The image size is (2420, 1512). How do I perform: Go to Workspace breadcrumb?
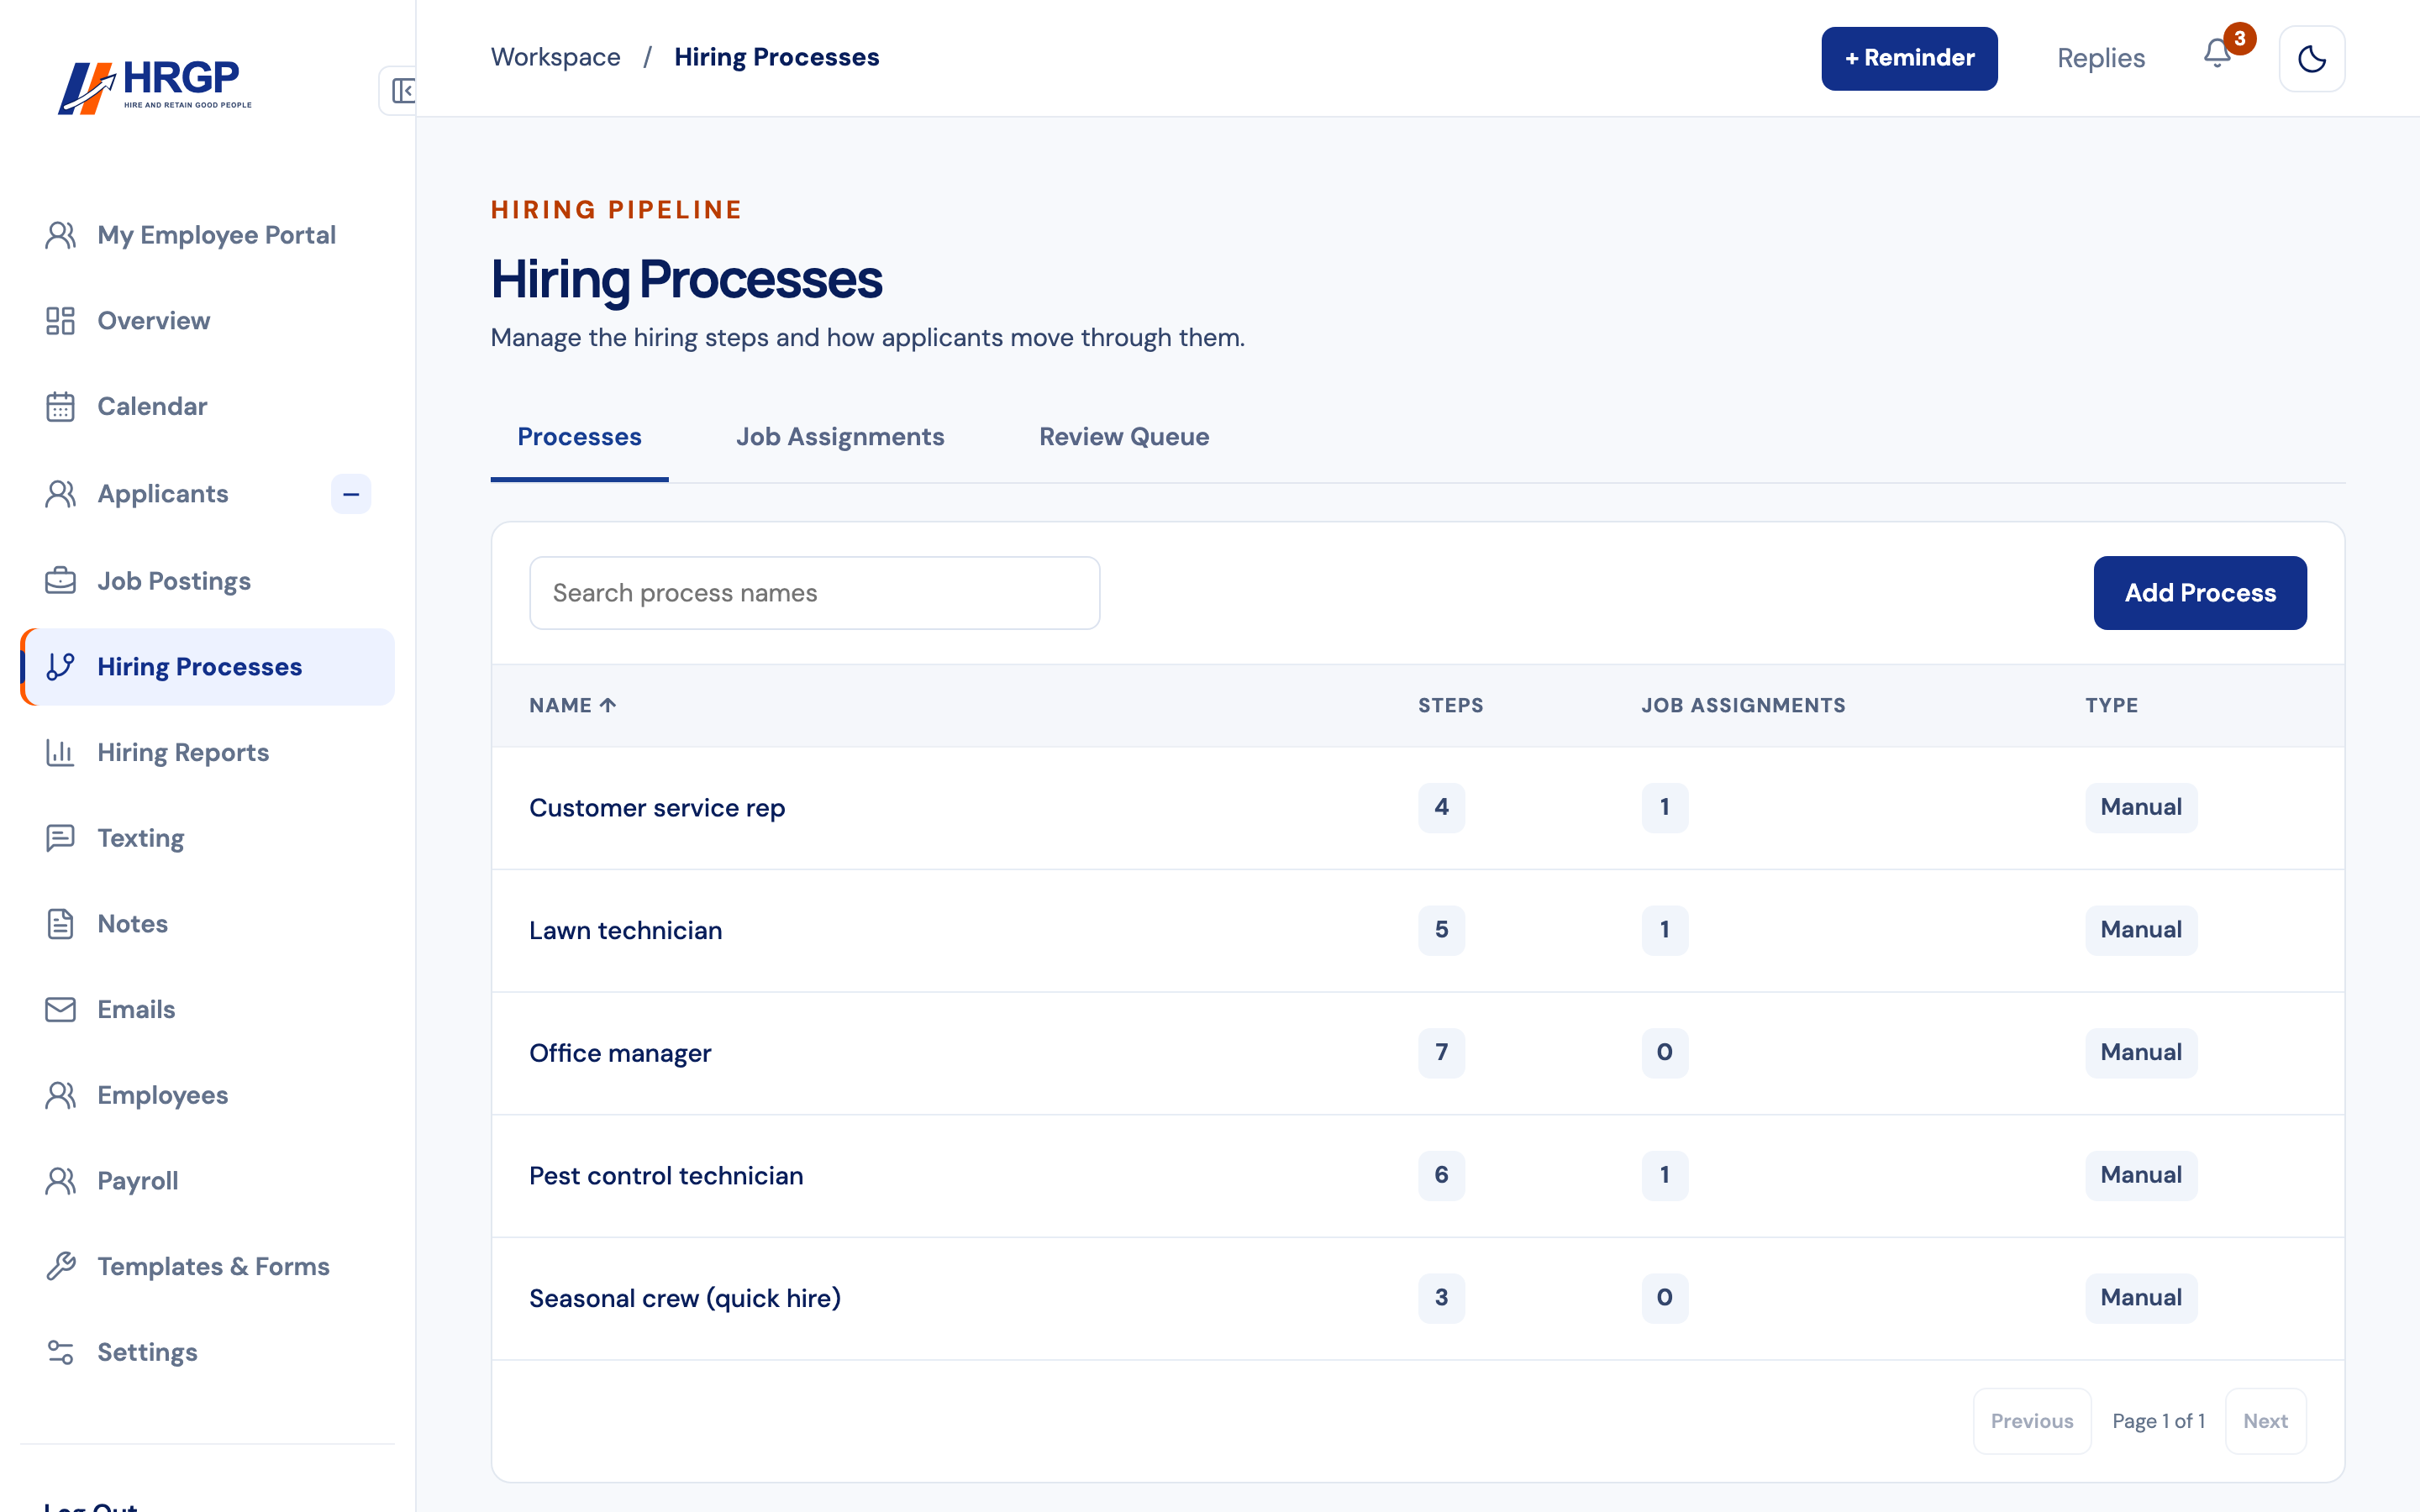tap(555, 57)
